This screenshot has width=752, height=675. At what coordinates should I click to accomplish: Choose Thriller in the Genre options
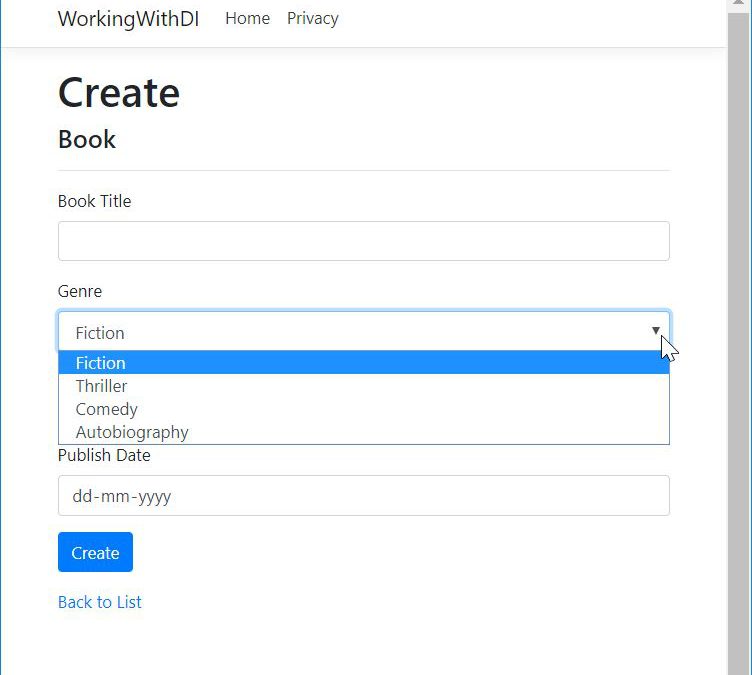(102, 386)
